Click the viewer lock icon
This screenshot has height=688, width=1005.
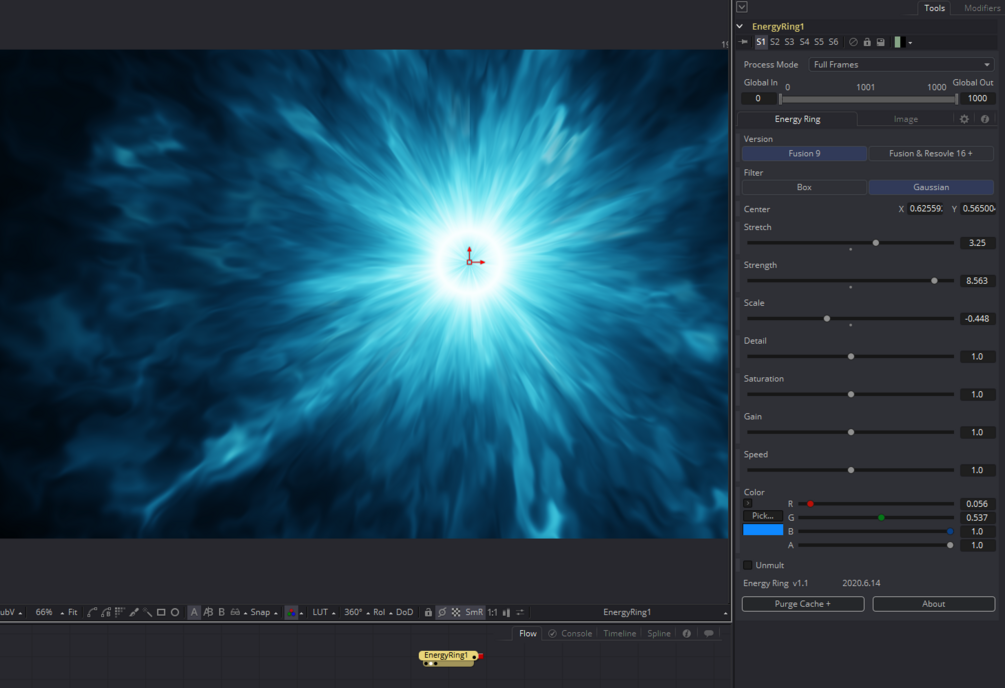(428, 612)
